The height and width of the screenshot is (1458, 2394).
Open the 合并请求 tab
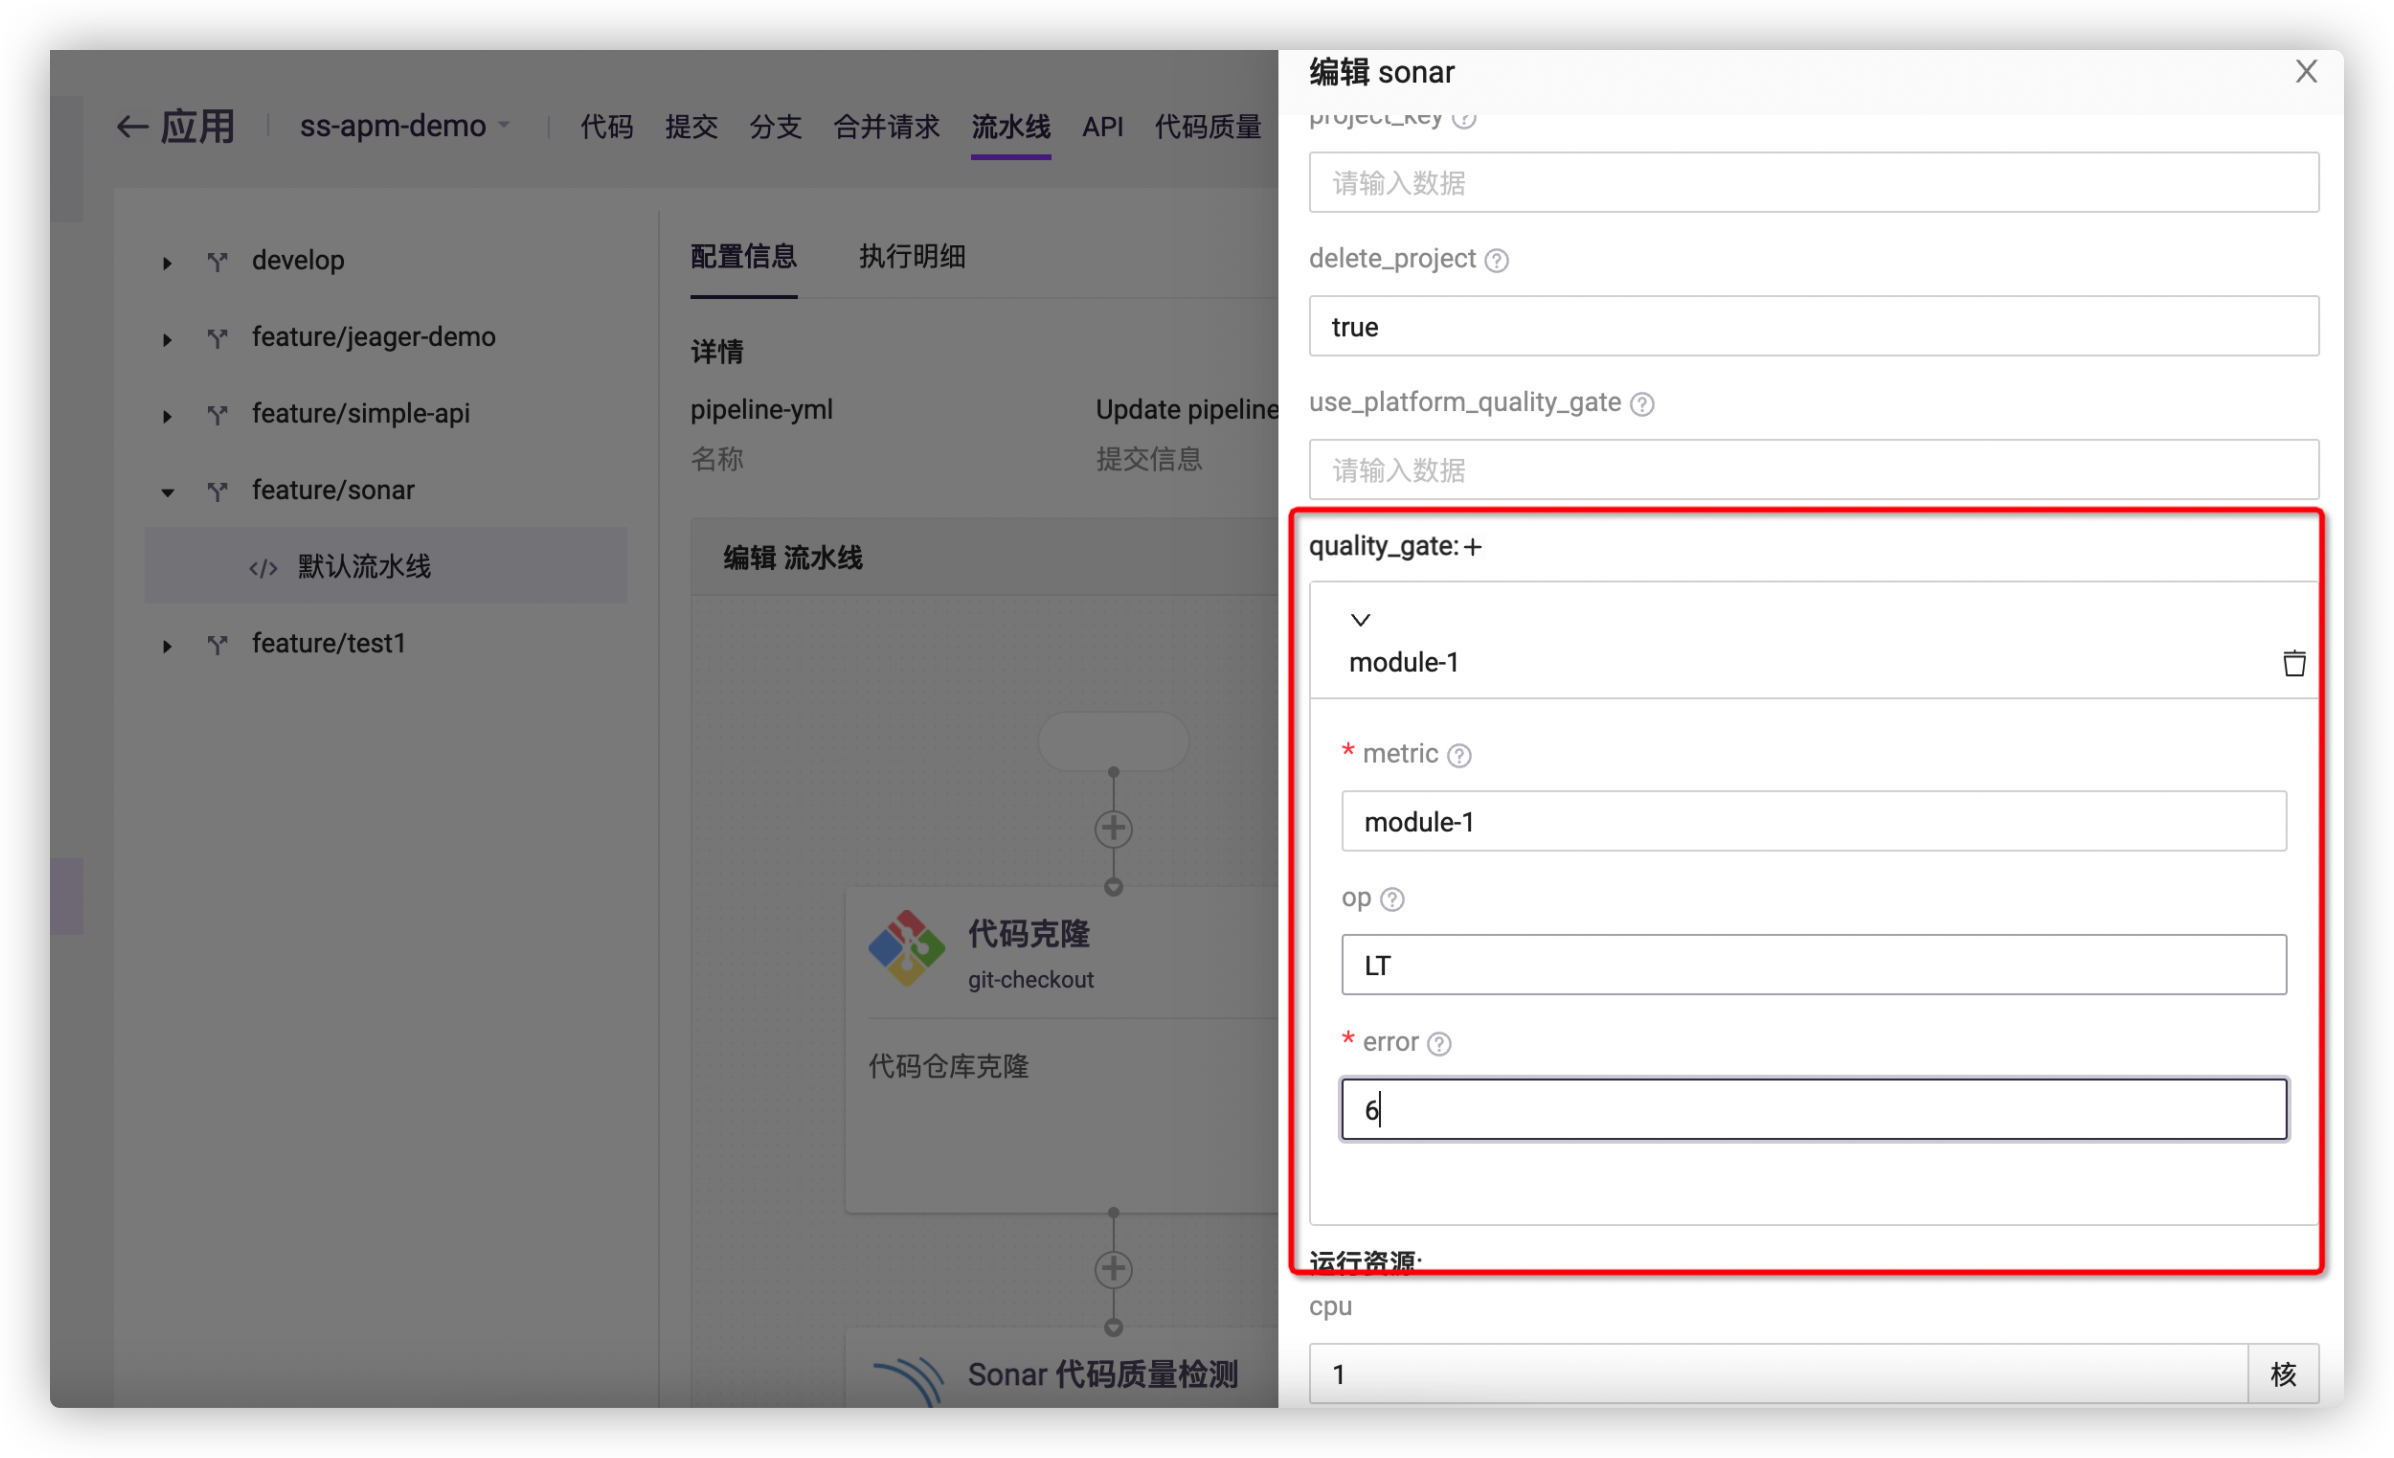click(886, 127)
